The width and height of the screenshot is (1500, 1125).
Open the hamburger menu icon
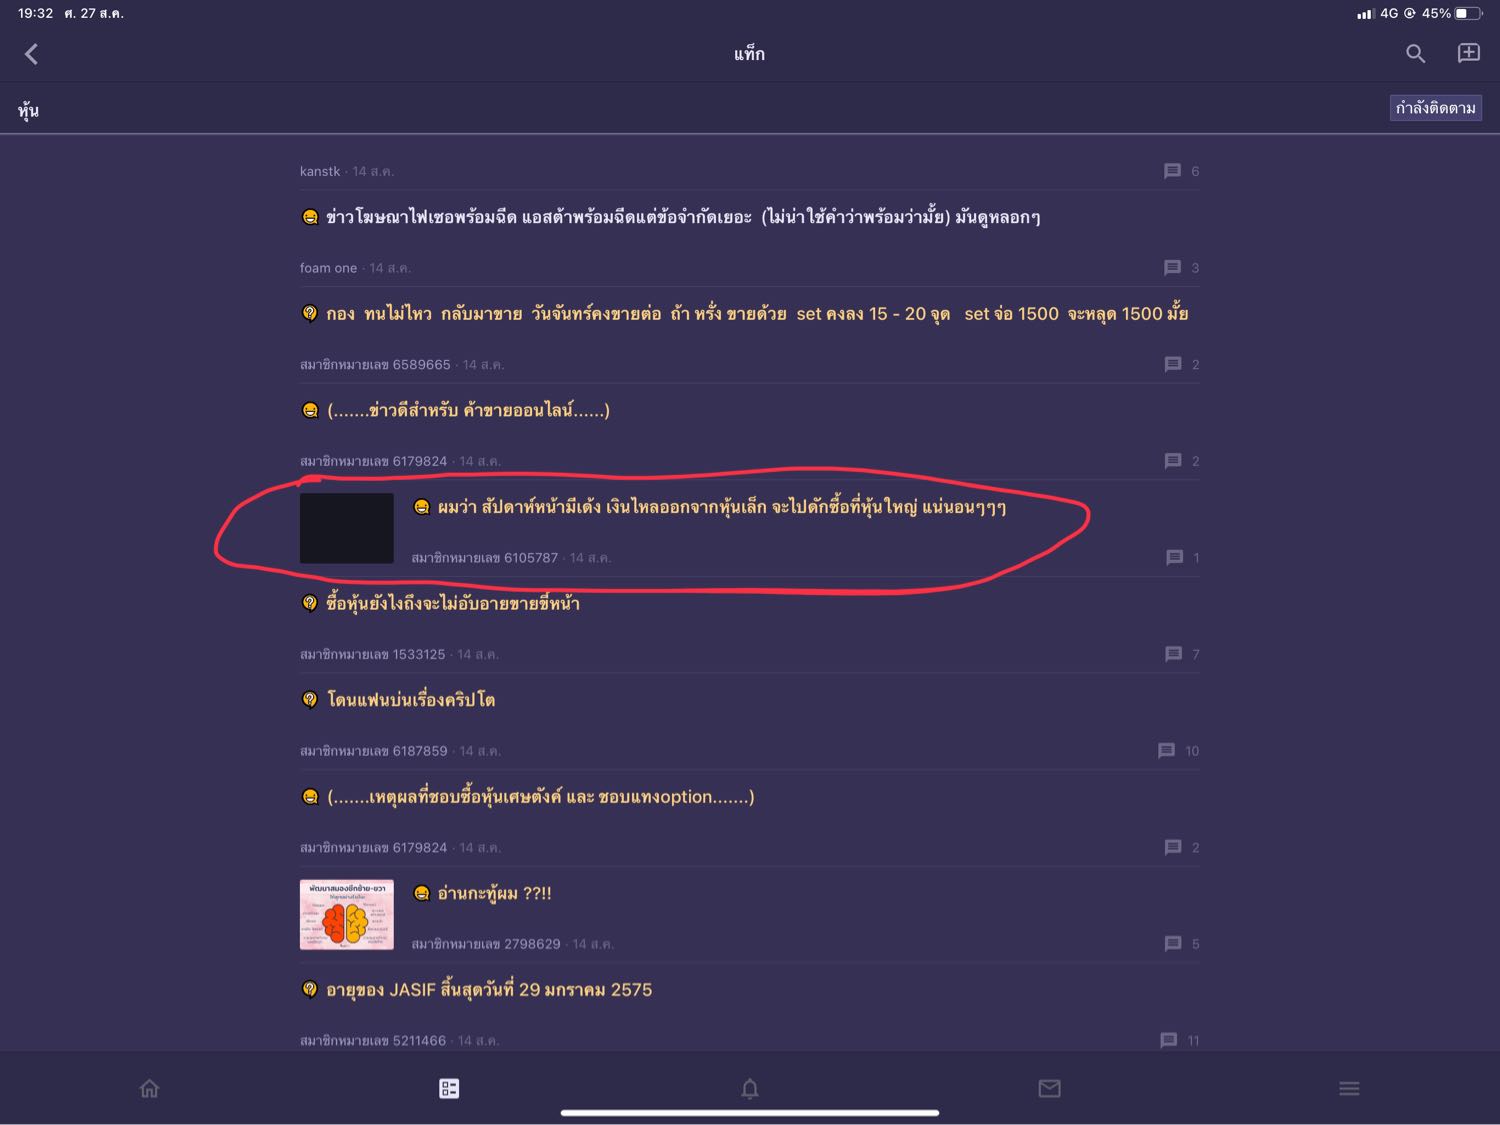pyautogui.click(x=1349, y=1088)
